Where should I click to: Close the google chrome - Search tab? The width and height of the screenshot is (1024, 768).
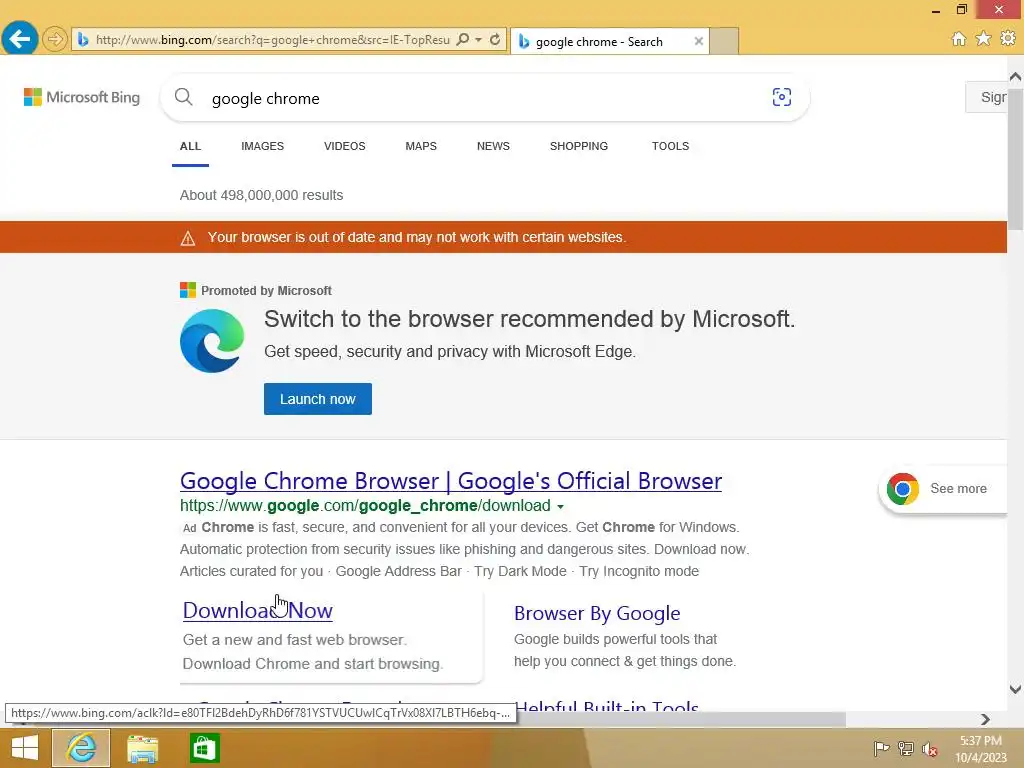pos(699,41)
